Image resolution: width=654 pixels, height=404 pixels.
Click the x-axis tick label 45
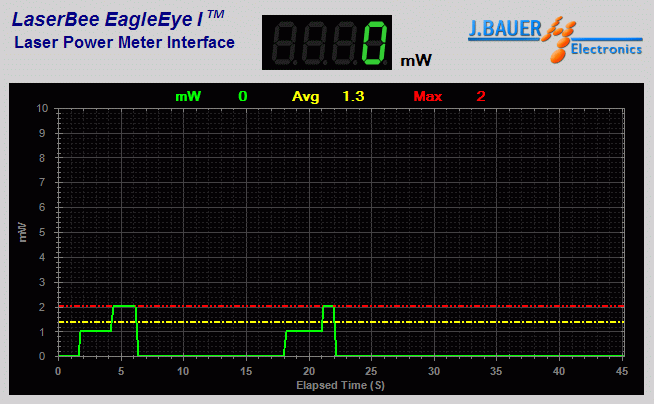point(621,371)
